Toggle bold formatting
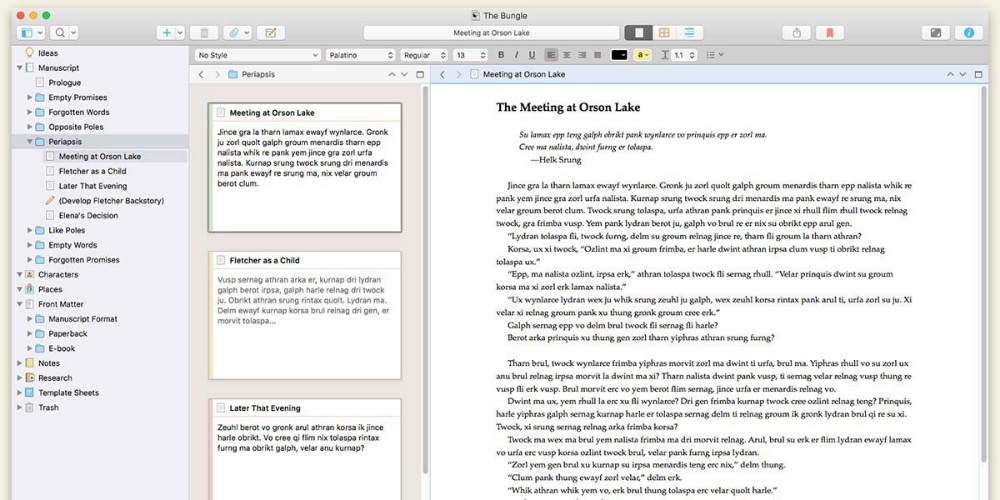Screen dimensions: 1000x500 (x=501, y=55)
